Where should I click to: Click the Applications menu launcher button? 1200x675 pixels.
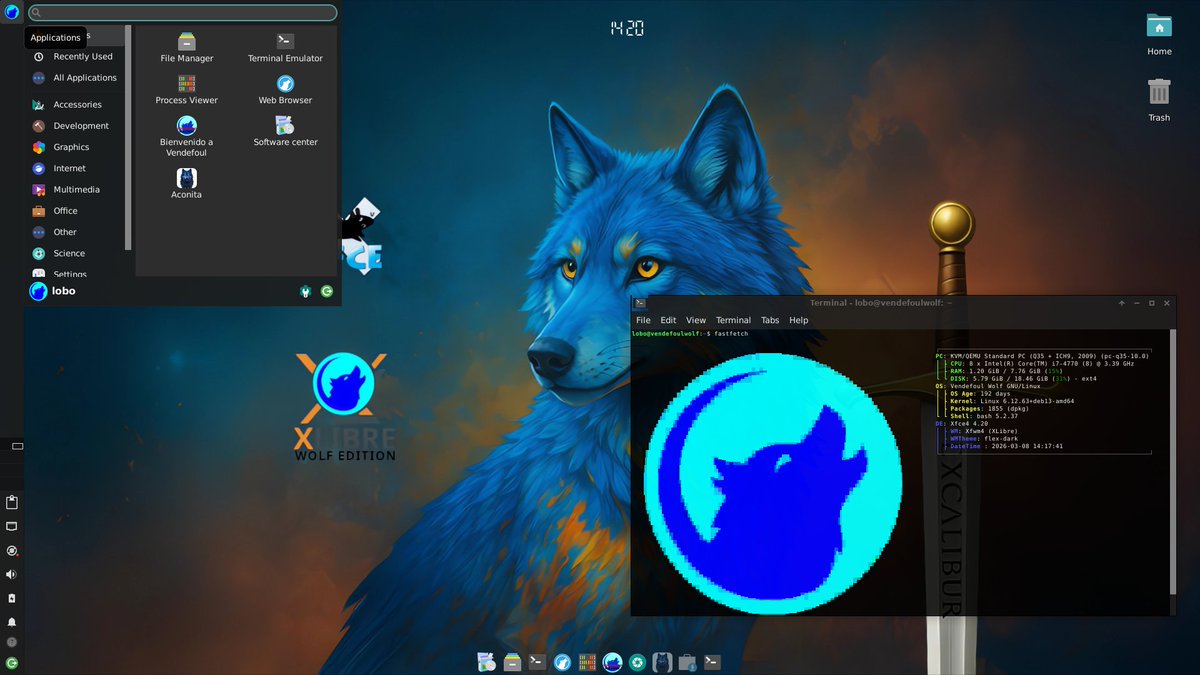tap(12, 12)
